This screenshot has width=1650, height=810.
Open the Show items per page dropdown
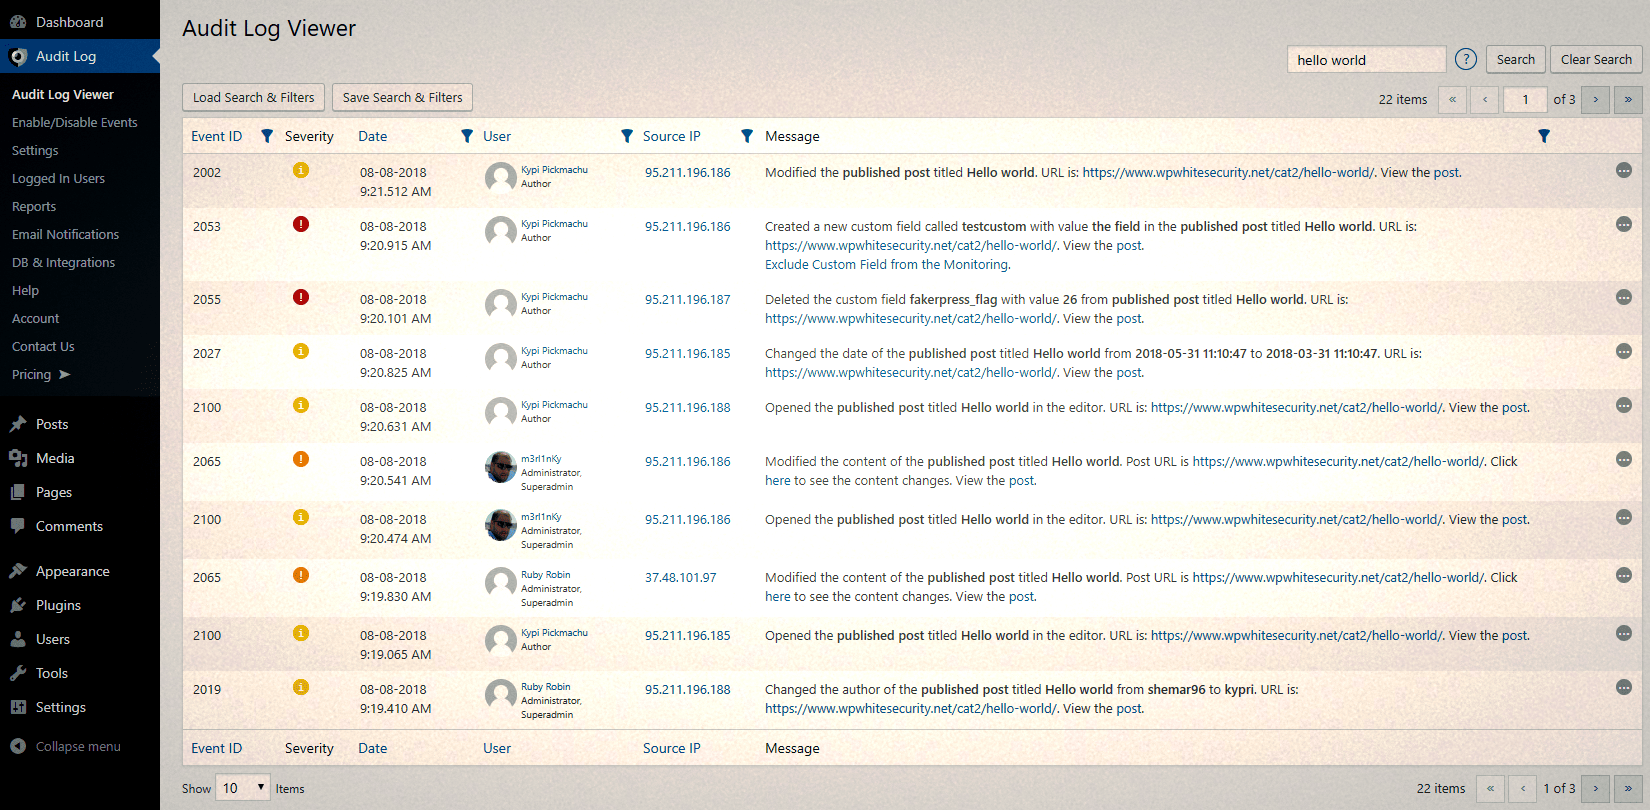[x=244, y=788]
